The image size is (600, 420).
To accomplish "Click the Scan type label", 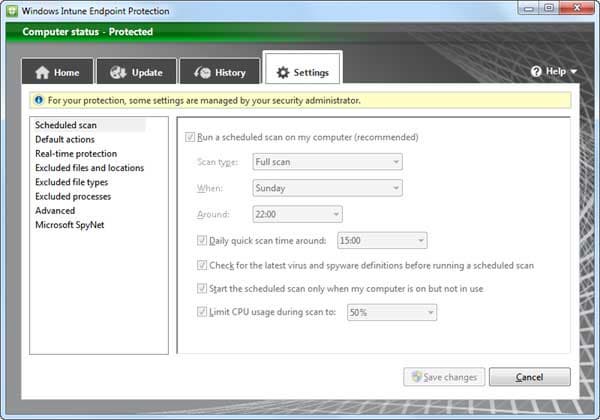I will [x=217, y=162].
